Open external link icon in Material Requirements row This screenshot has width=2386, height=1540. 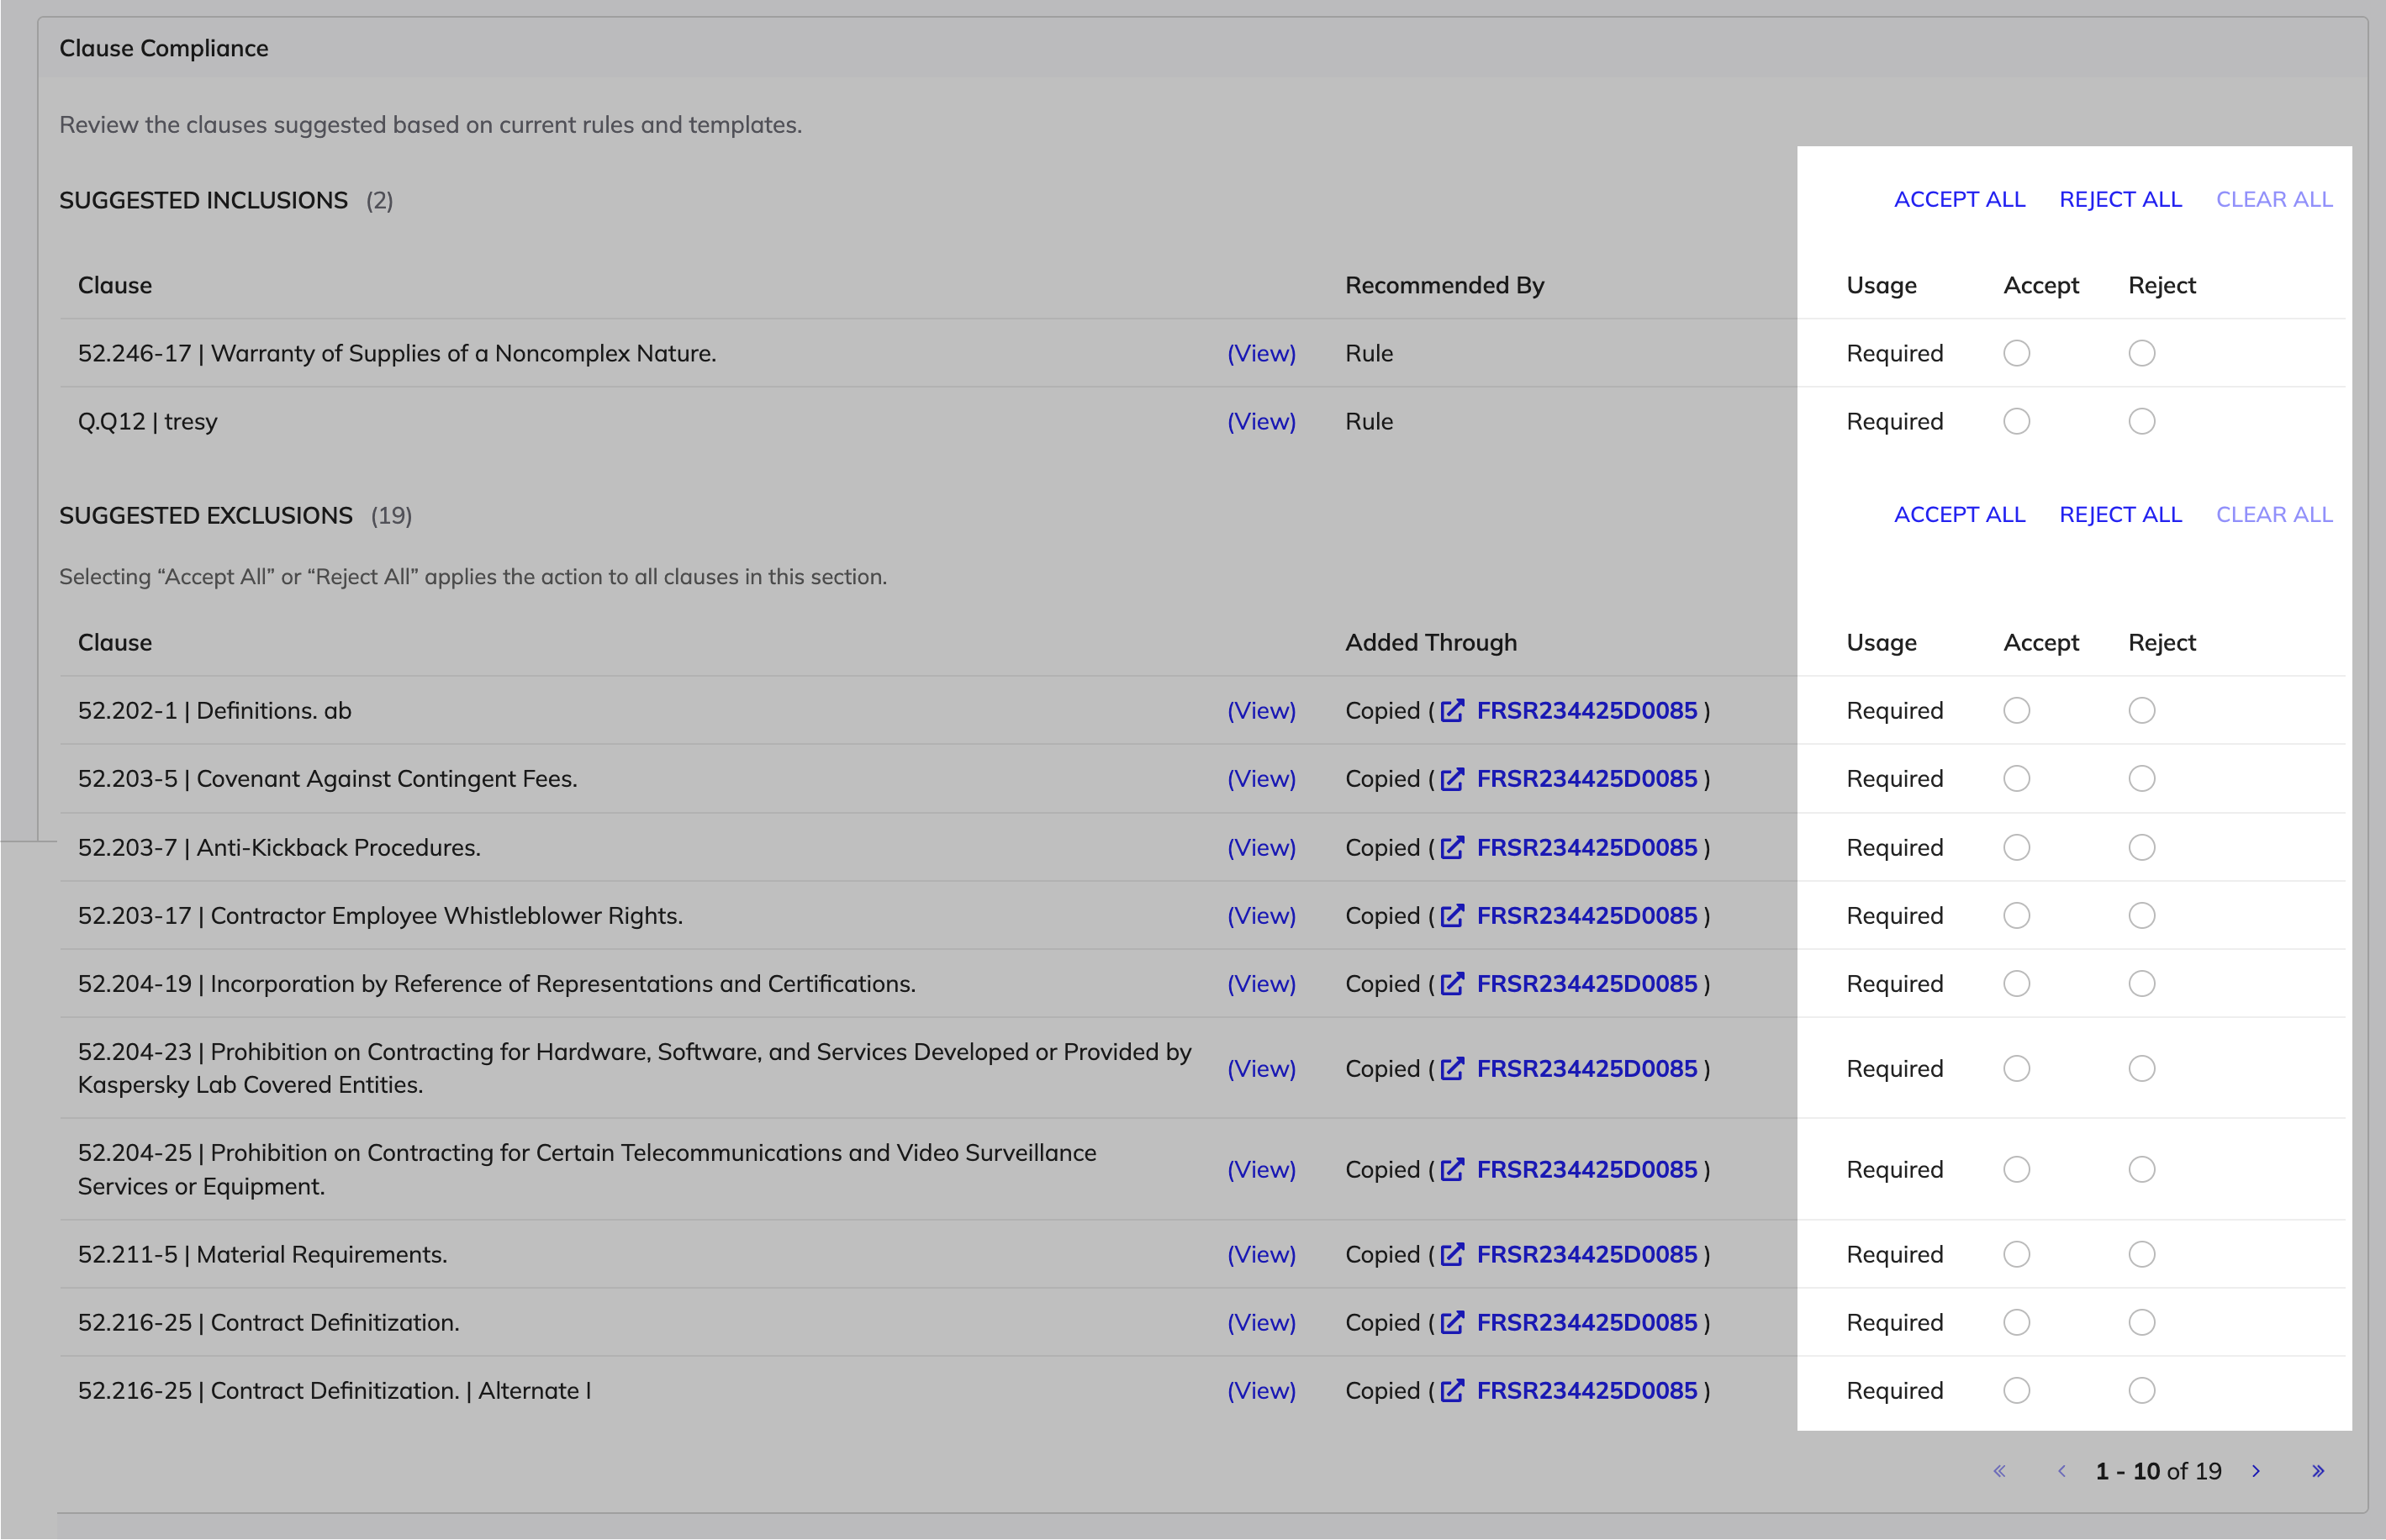(1452, 1255)
